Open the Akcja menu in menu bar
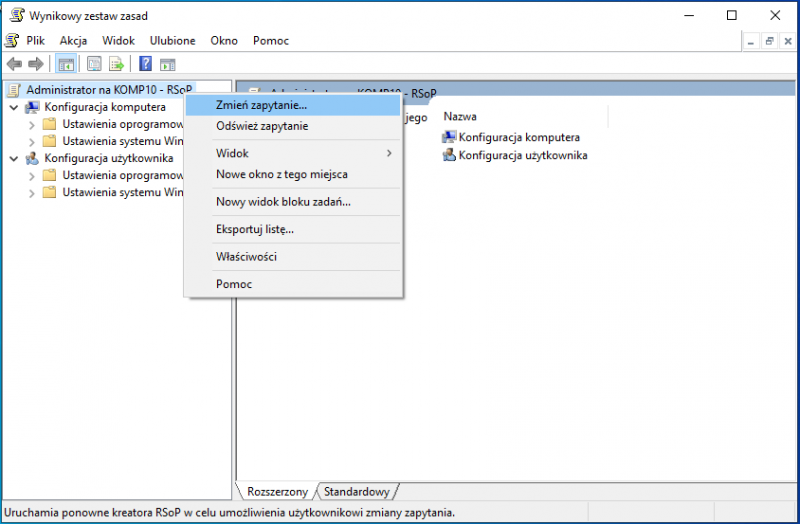800x524 pixels. (x=73, y=40)
